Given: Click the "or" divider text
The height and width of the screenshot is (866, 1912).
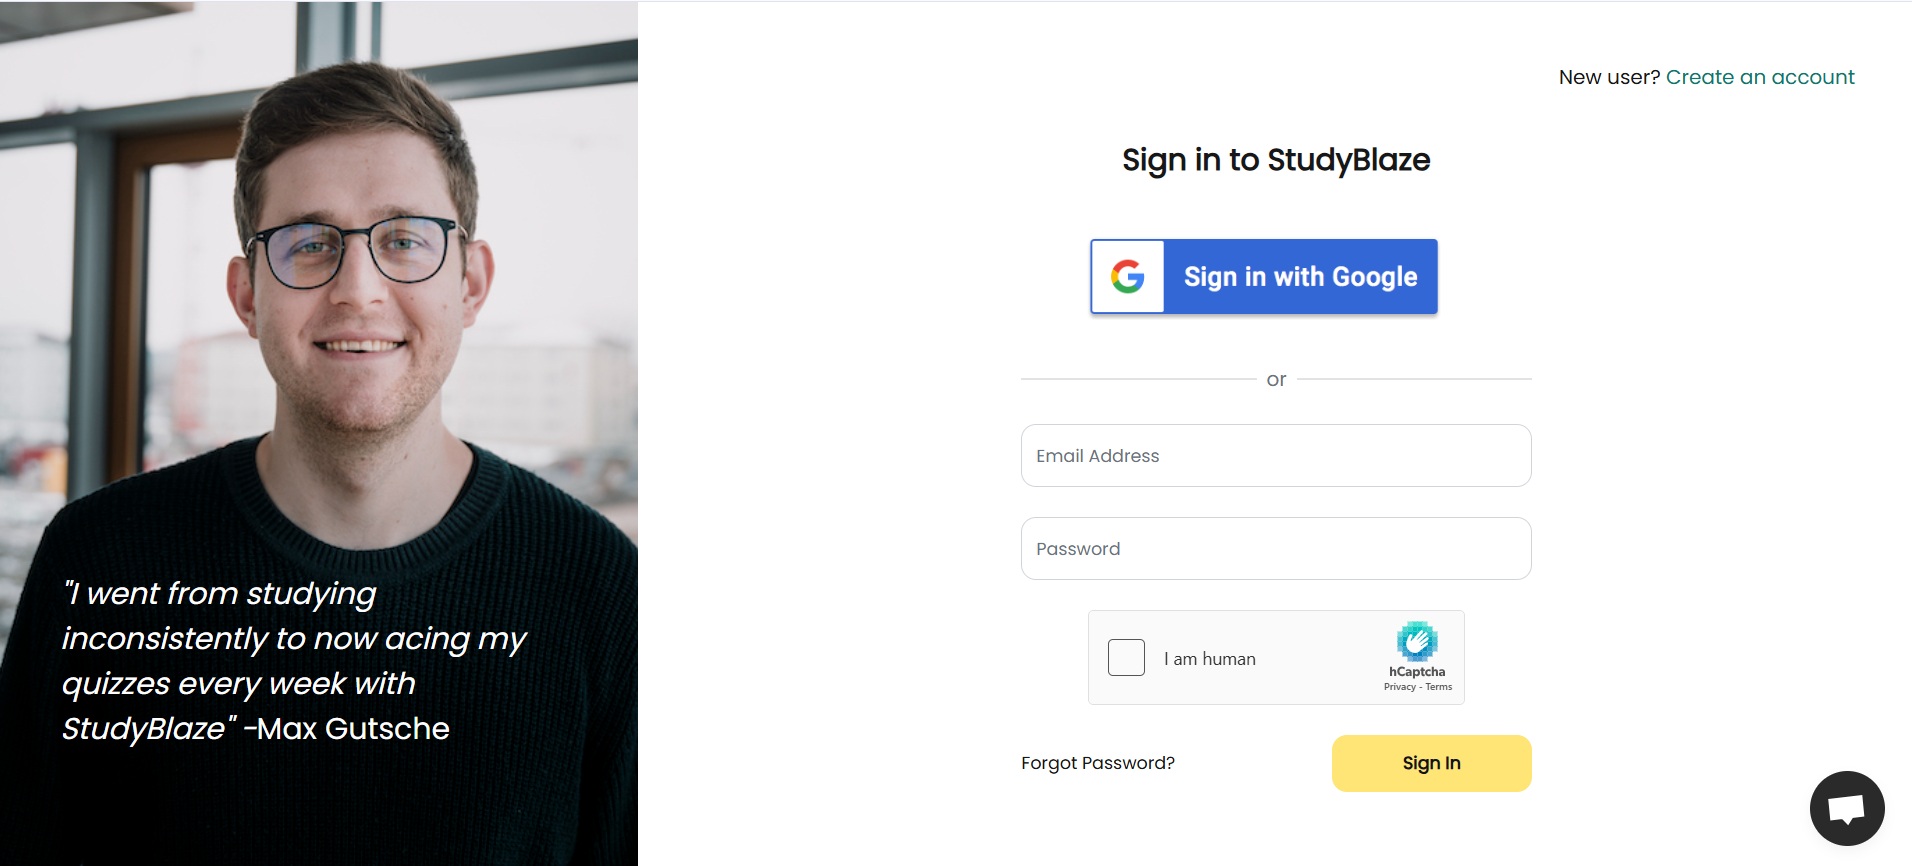Looking at the screenshot, I should click(x=1276, y=380).
